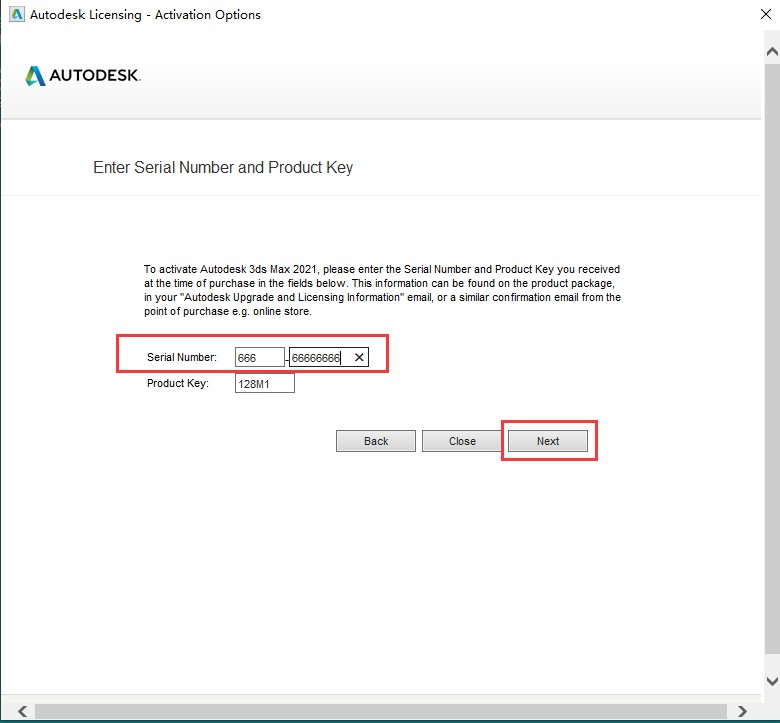Viewport: 780px width, 723px height.
Task: Select the Product Key field showing 128M1
Action: click(x=265, y=383)
